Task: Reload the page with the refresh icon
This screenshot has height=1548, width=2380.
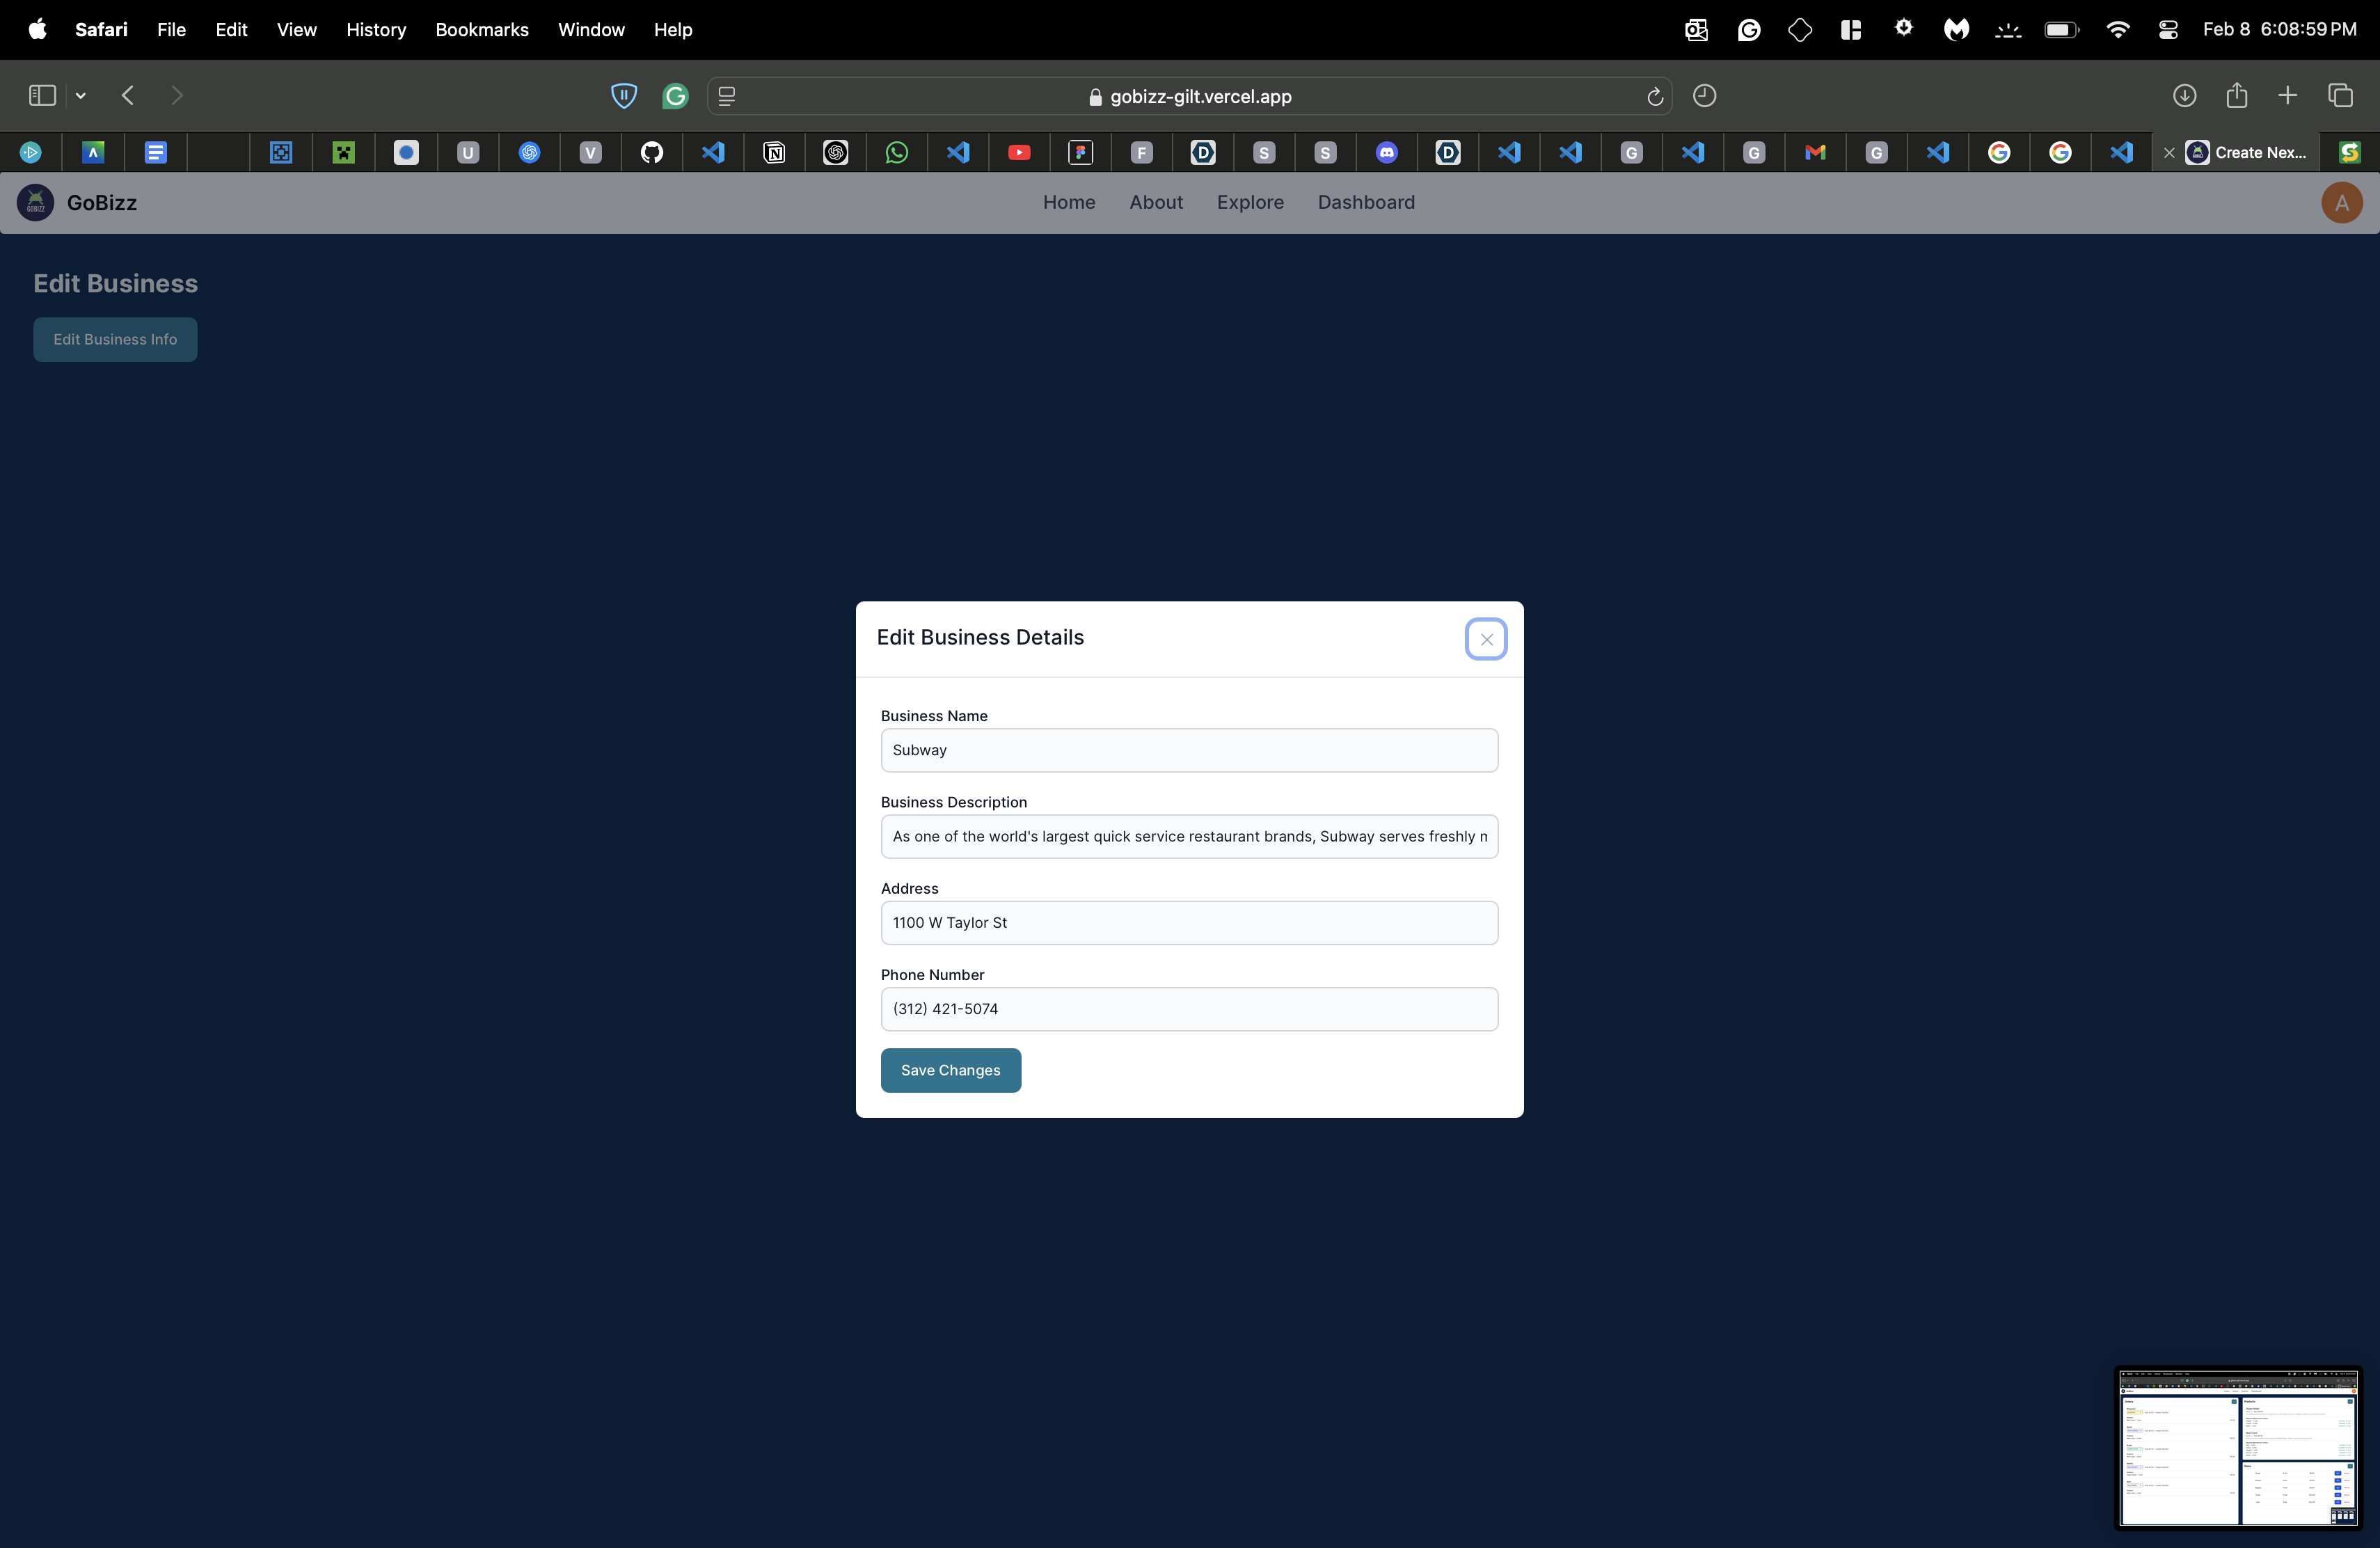Action: click(x=1655, y=96)
